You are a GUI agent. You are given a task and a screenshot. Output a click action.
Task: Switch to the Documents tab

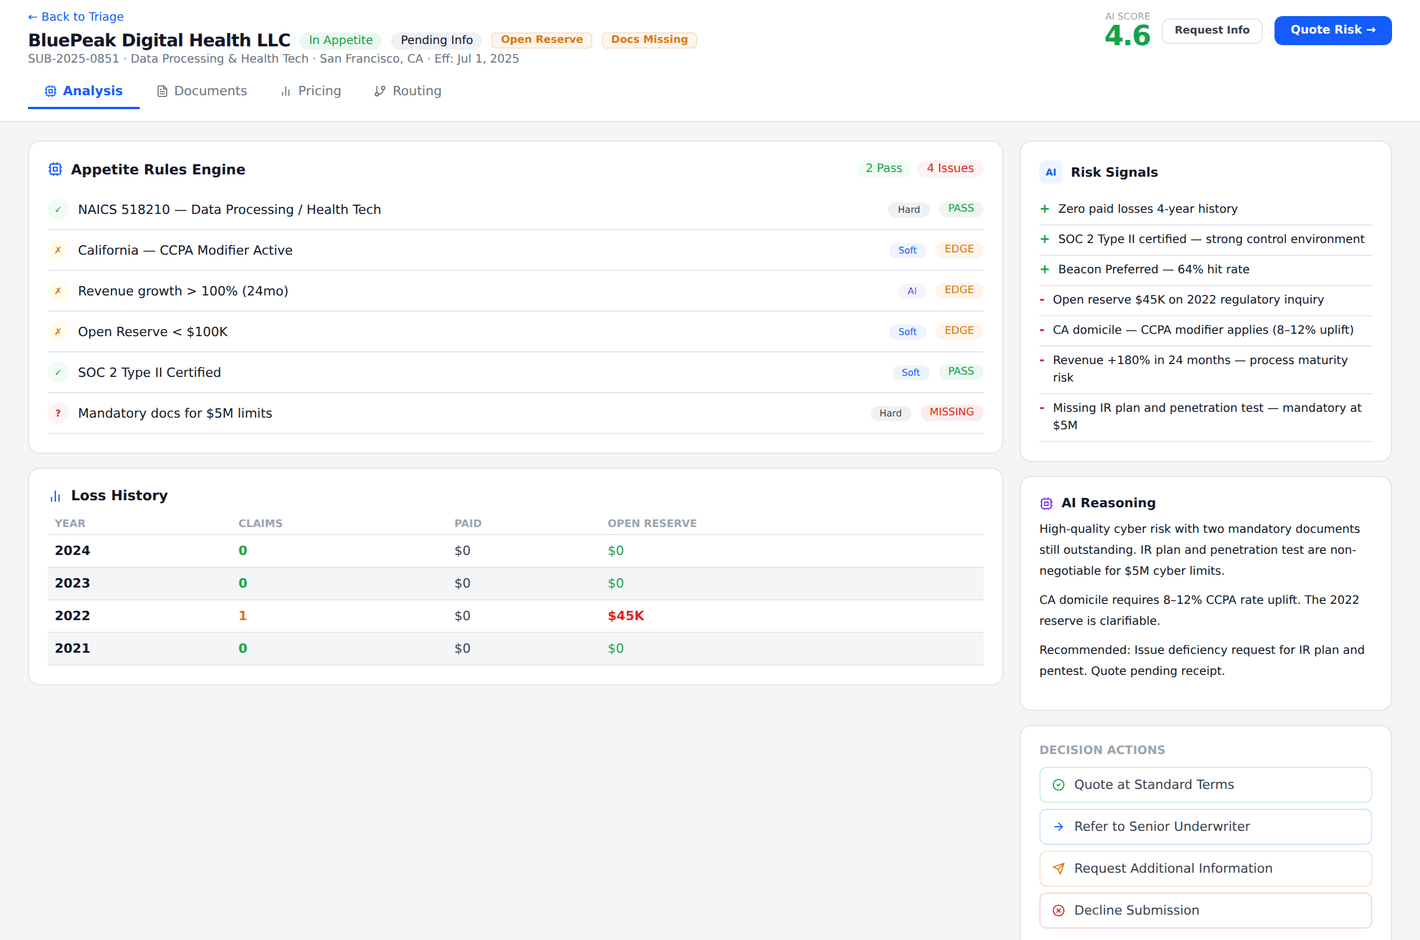tap(202, 91)
